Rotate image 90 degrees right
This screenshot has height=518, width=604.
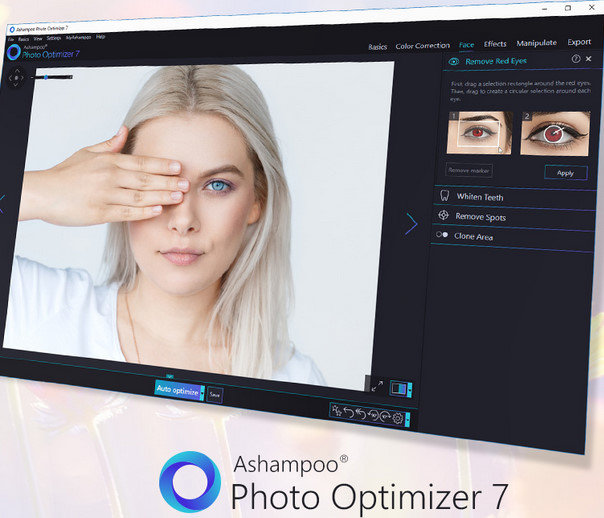385,417
